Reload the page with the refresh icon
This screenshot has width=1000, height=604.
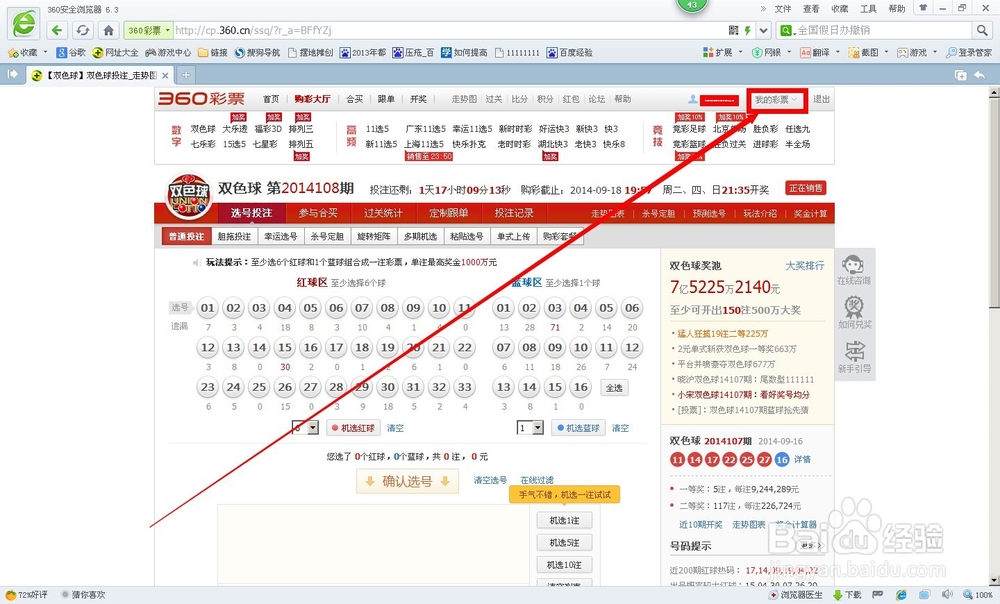pyautogui.click(x=82, y=30)
